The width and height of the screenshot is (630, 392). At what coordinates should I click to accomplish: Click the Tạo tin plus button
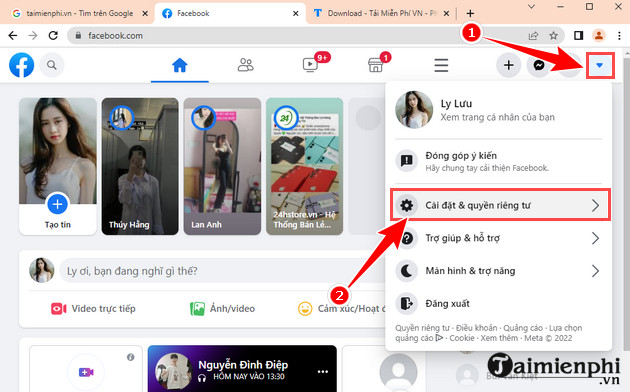pyautogui.click(x=57, y=204)
